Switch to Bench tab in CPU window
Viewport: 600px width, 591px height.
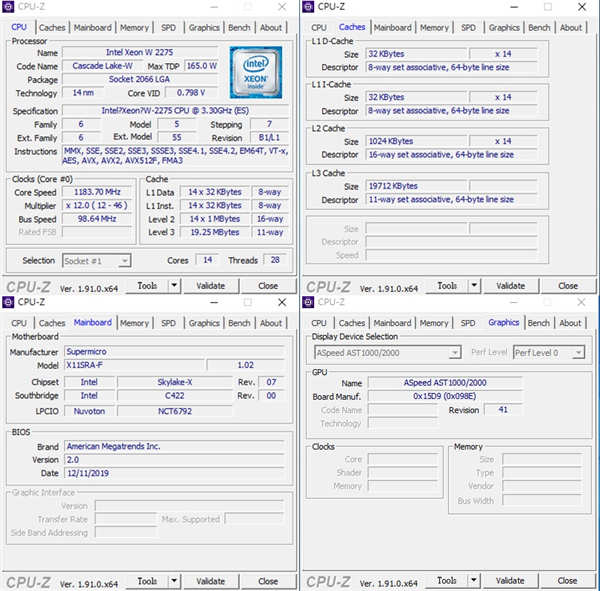239,28
